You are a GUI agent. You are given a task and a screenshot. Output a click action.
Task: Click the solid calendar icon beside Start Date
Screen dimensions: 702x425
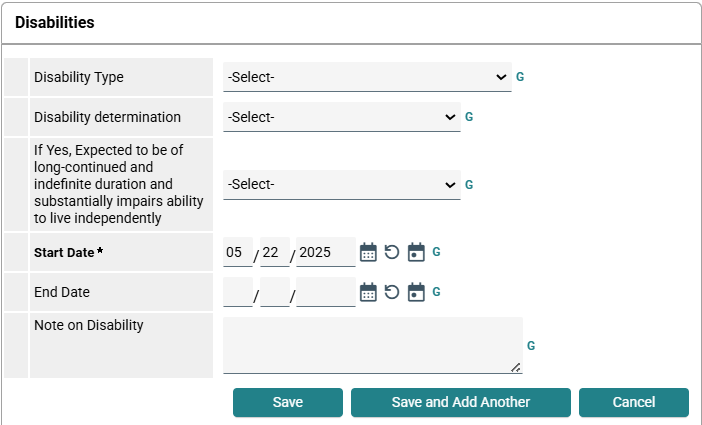(416, 252)
